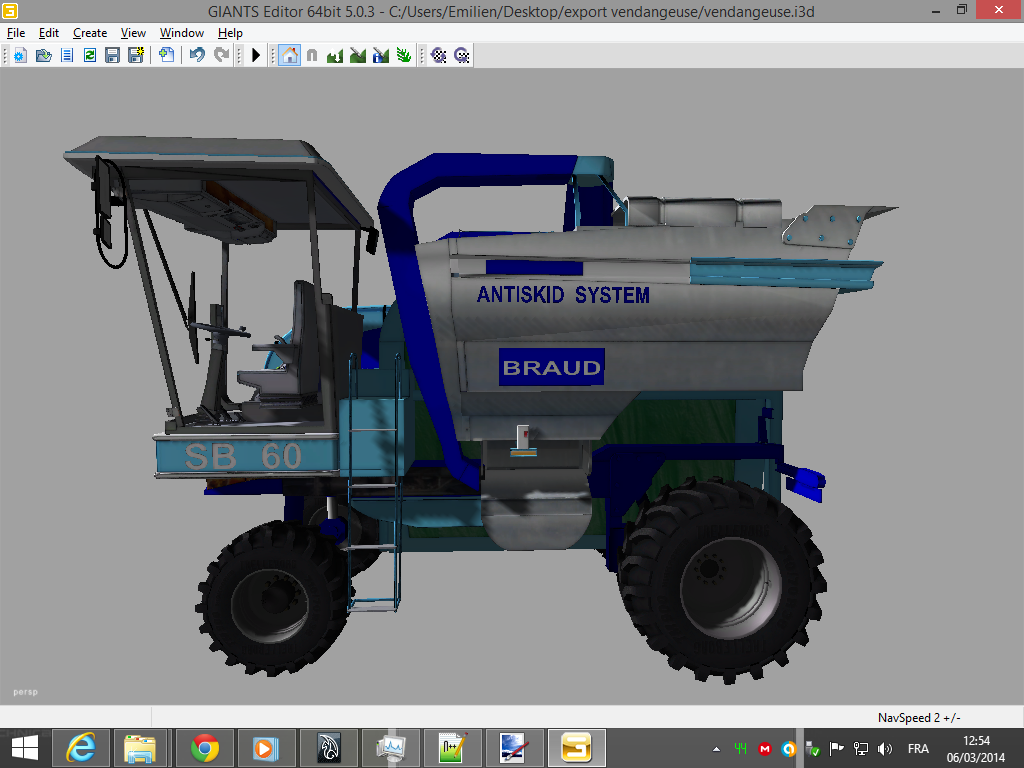Screen dimensions: 1024x768
Task: Open the Create menu
Action: (90, 33)
